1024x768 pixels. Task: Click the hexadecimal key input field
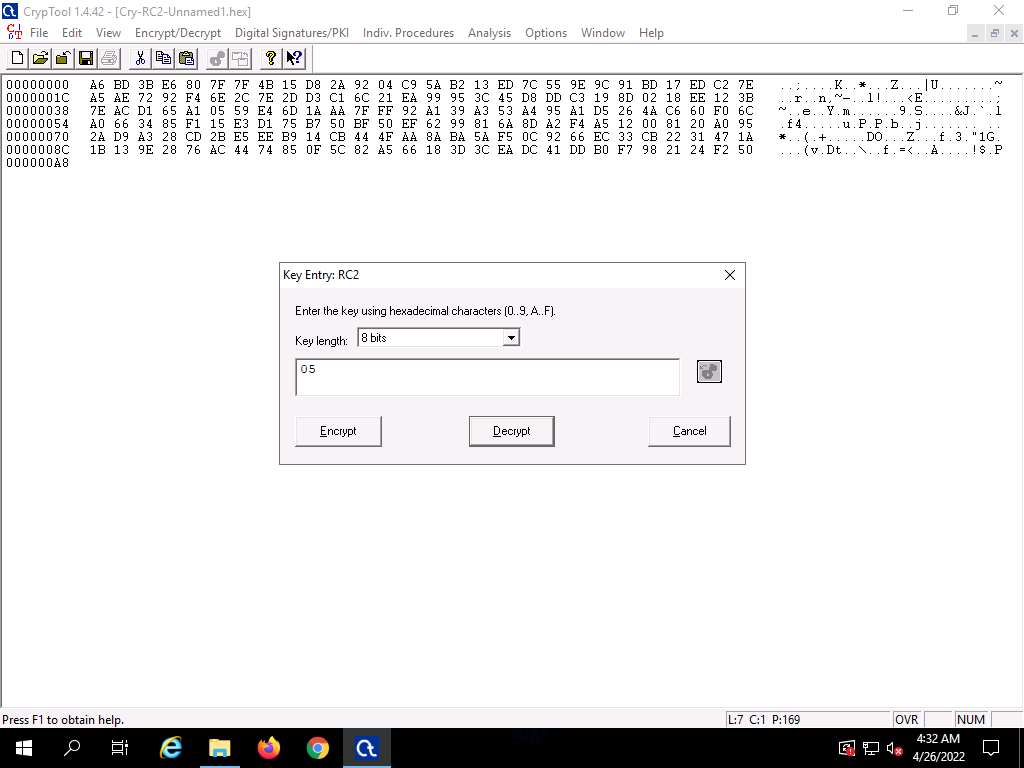pyautogui.click(x=487, y=377)
